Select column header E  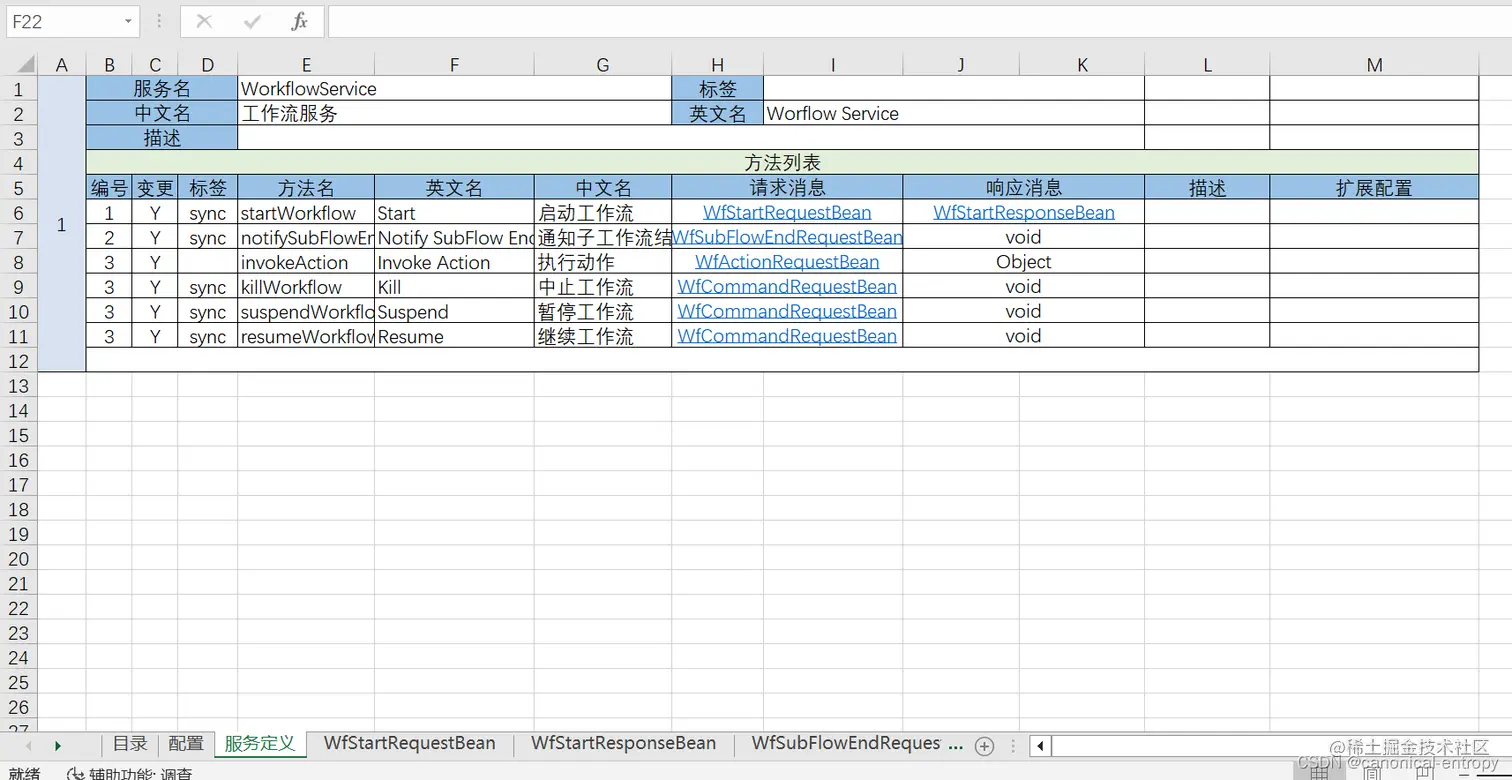[306, 66]
